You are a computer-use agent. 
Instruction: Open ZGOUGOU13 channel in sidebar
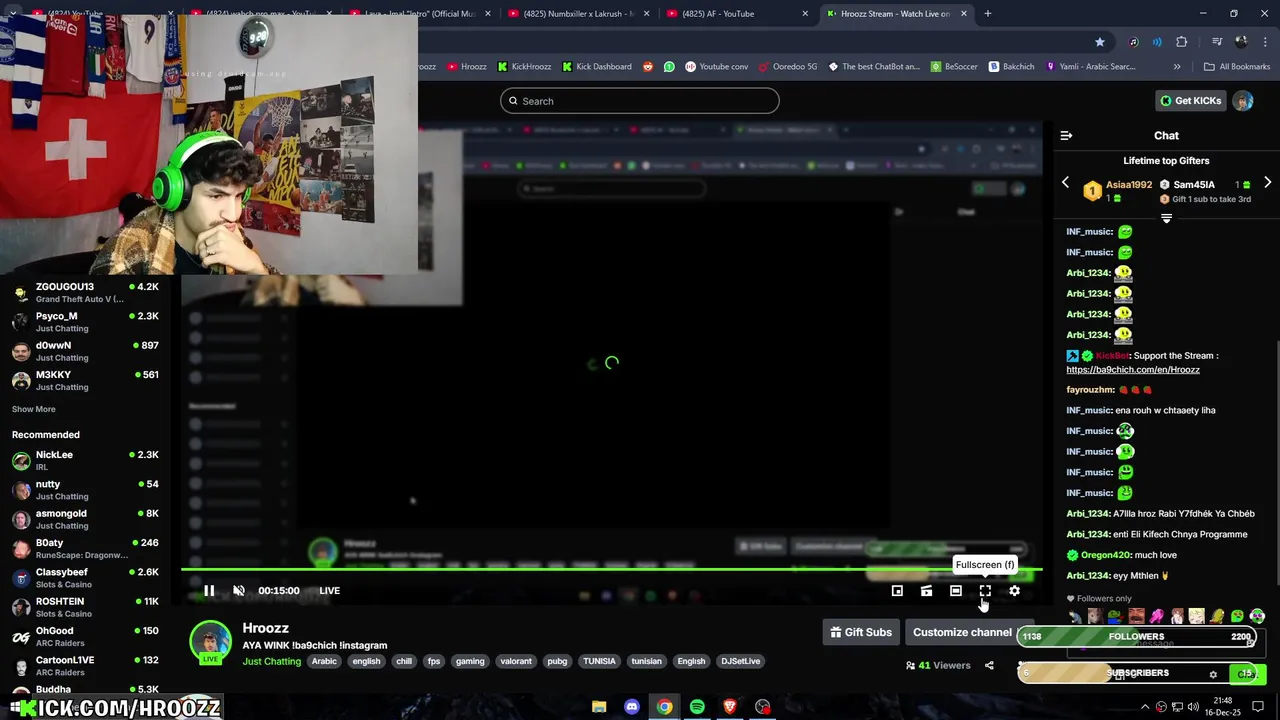85,292
